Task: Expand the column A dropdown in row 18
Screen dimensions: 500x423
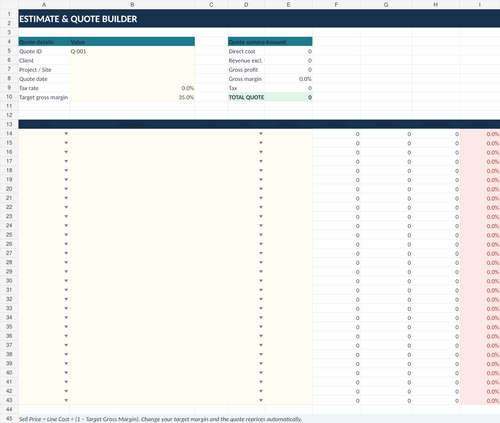Action: tap(66, 170)
